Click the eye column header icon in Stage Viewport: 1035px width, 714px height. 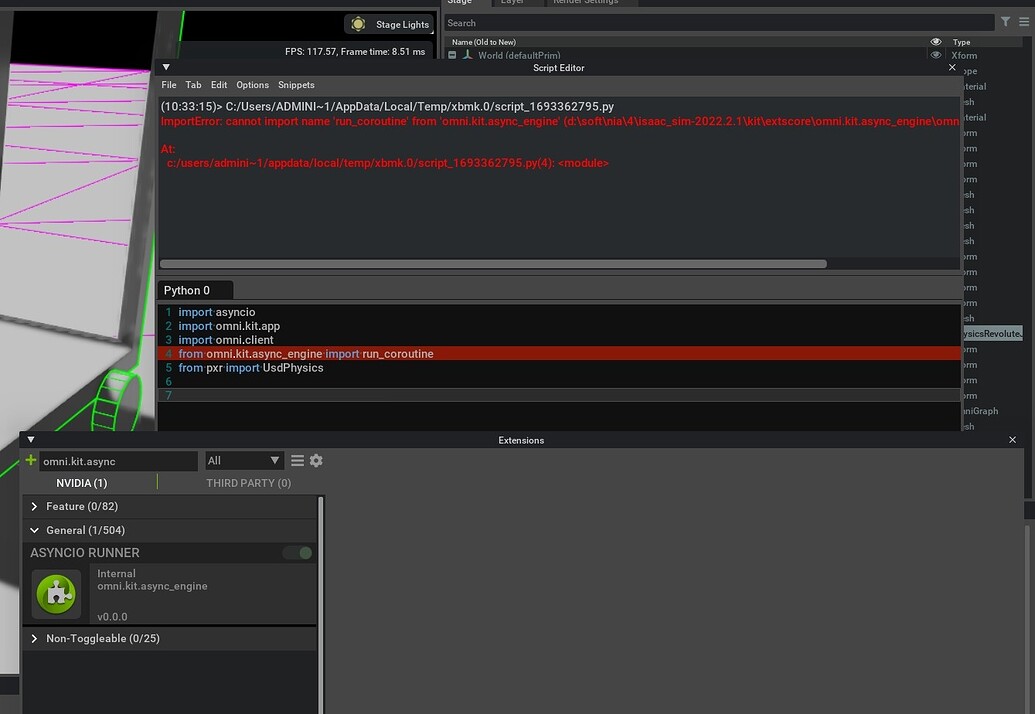click(935, 41)
